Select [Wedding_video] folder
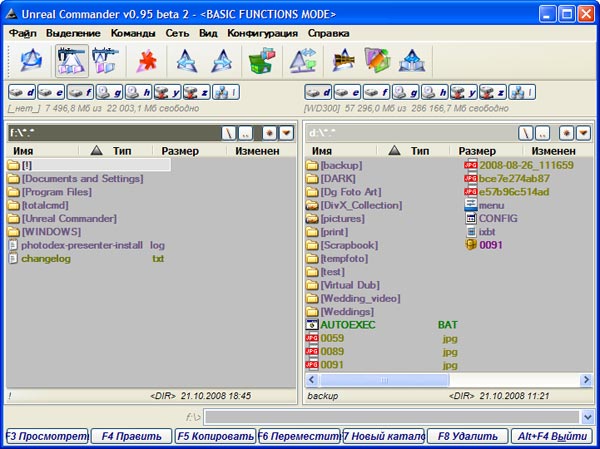Screen dimensions: 600x449 click(x=353, y=299)
